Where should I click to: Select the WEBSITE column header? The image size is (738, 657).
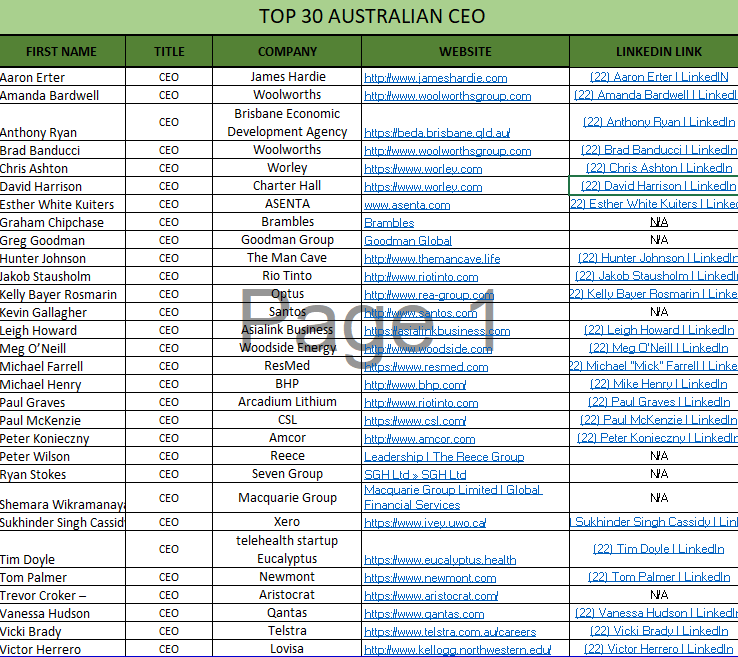point(465,51)
